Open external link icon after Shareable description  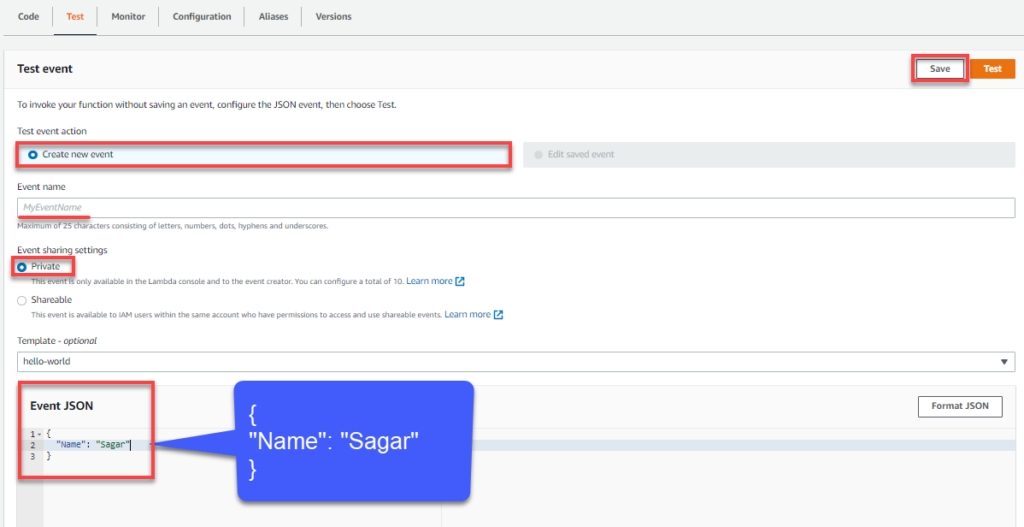click(498, 315)
